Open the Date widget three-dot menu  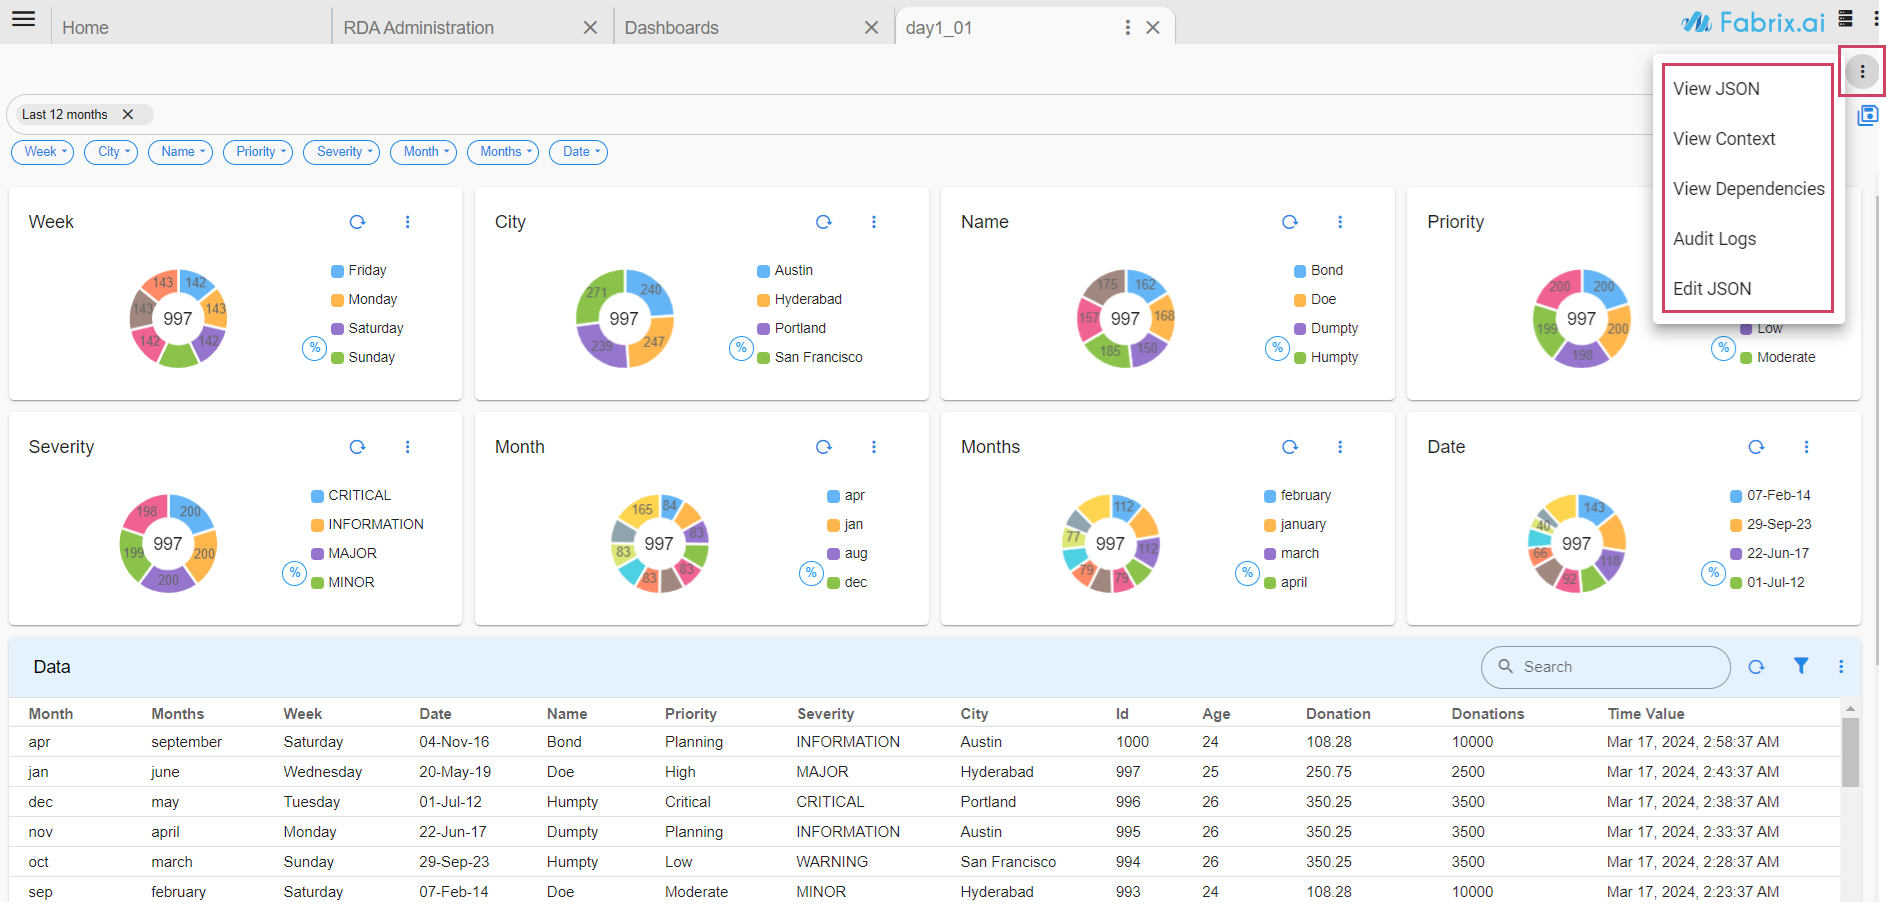pos(1806,447)
